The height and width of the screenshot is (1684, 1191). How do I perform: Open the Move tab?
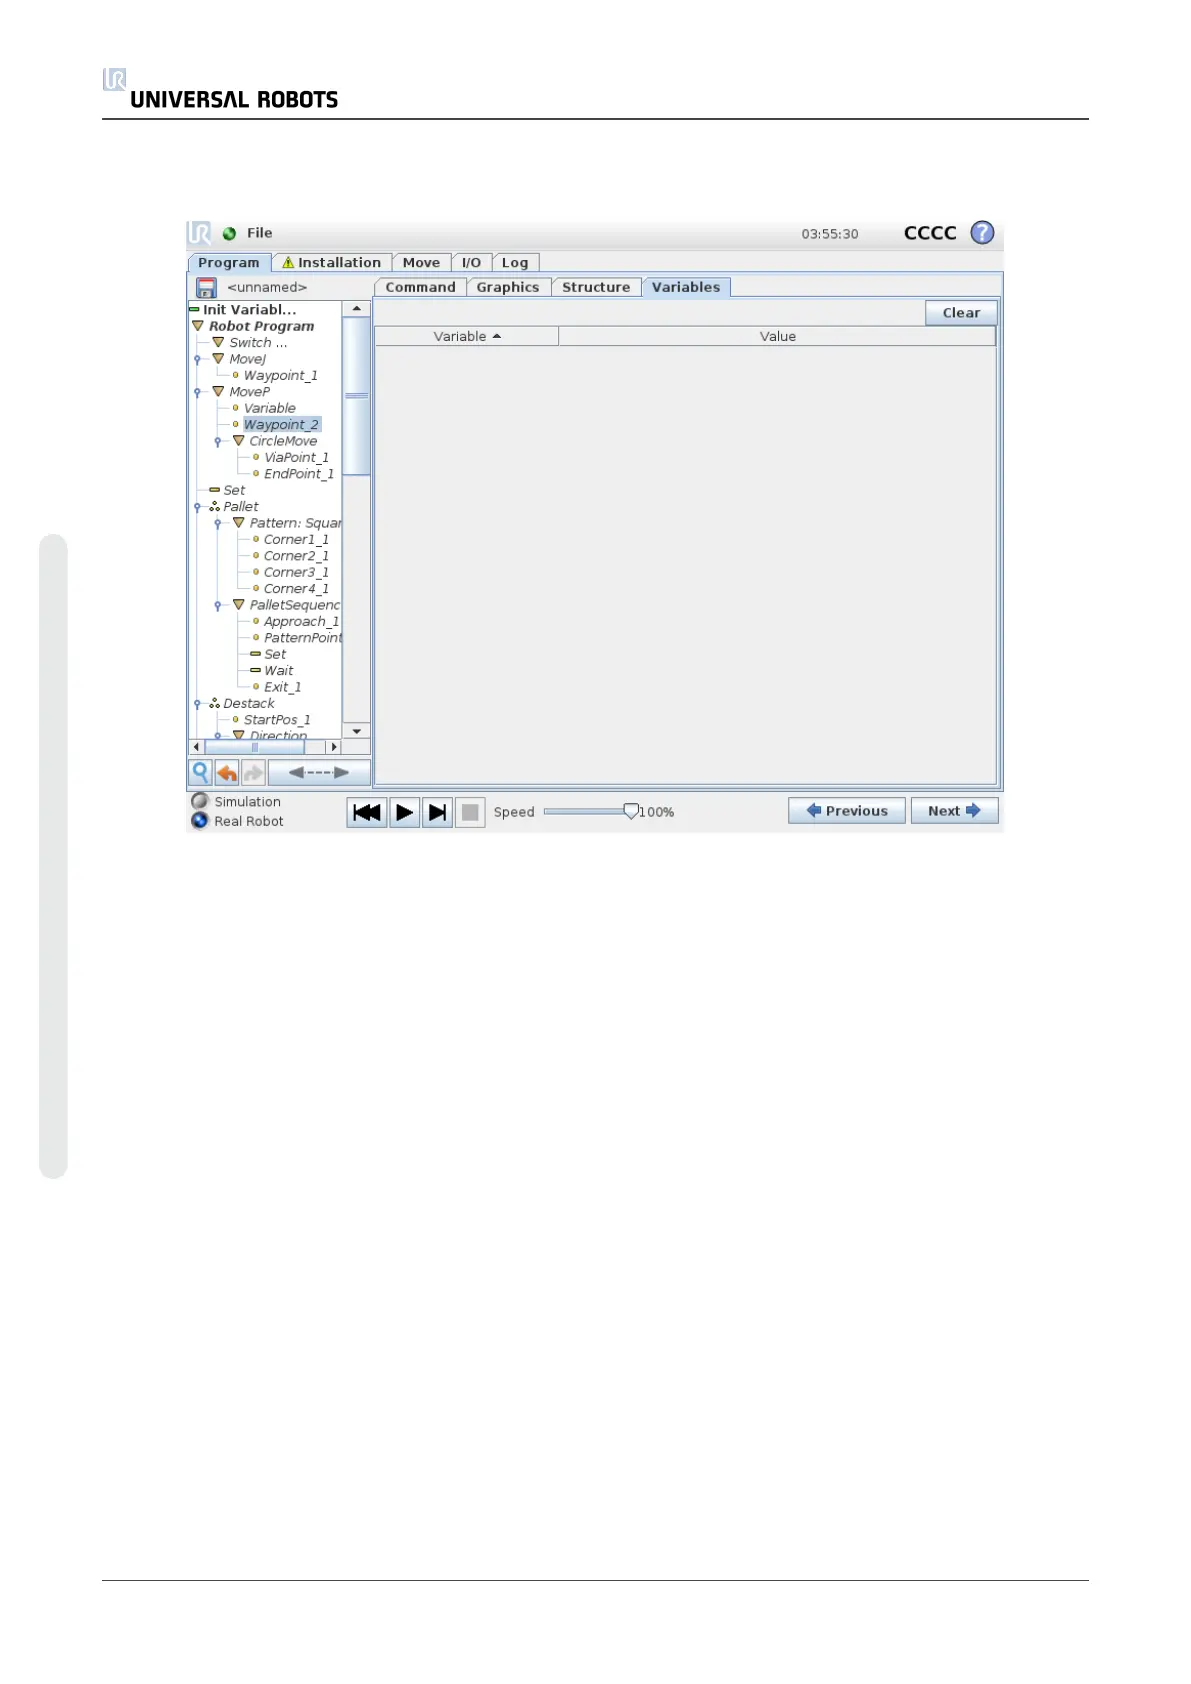click(x=421, y=263)
